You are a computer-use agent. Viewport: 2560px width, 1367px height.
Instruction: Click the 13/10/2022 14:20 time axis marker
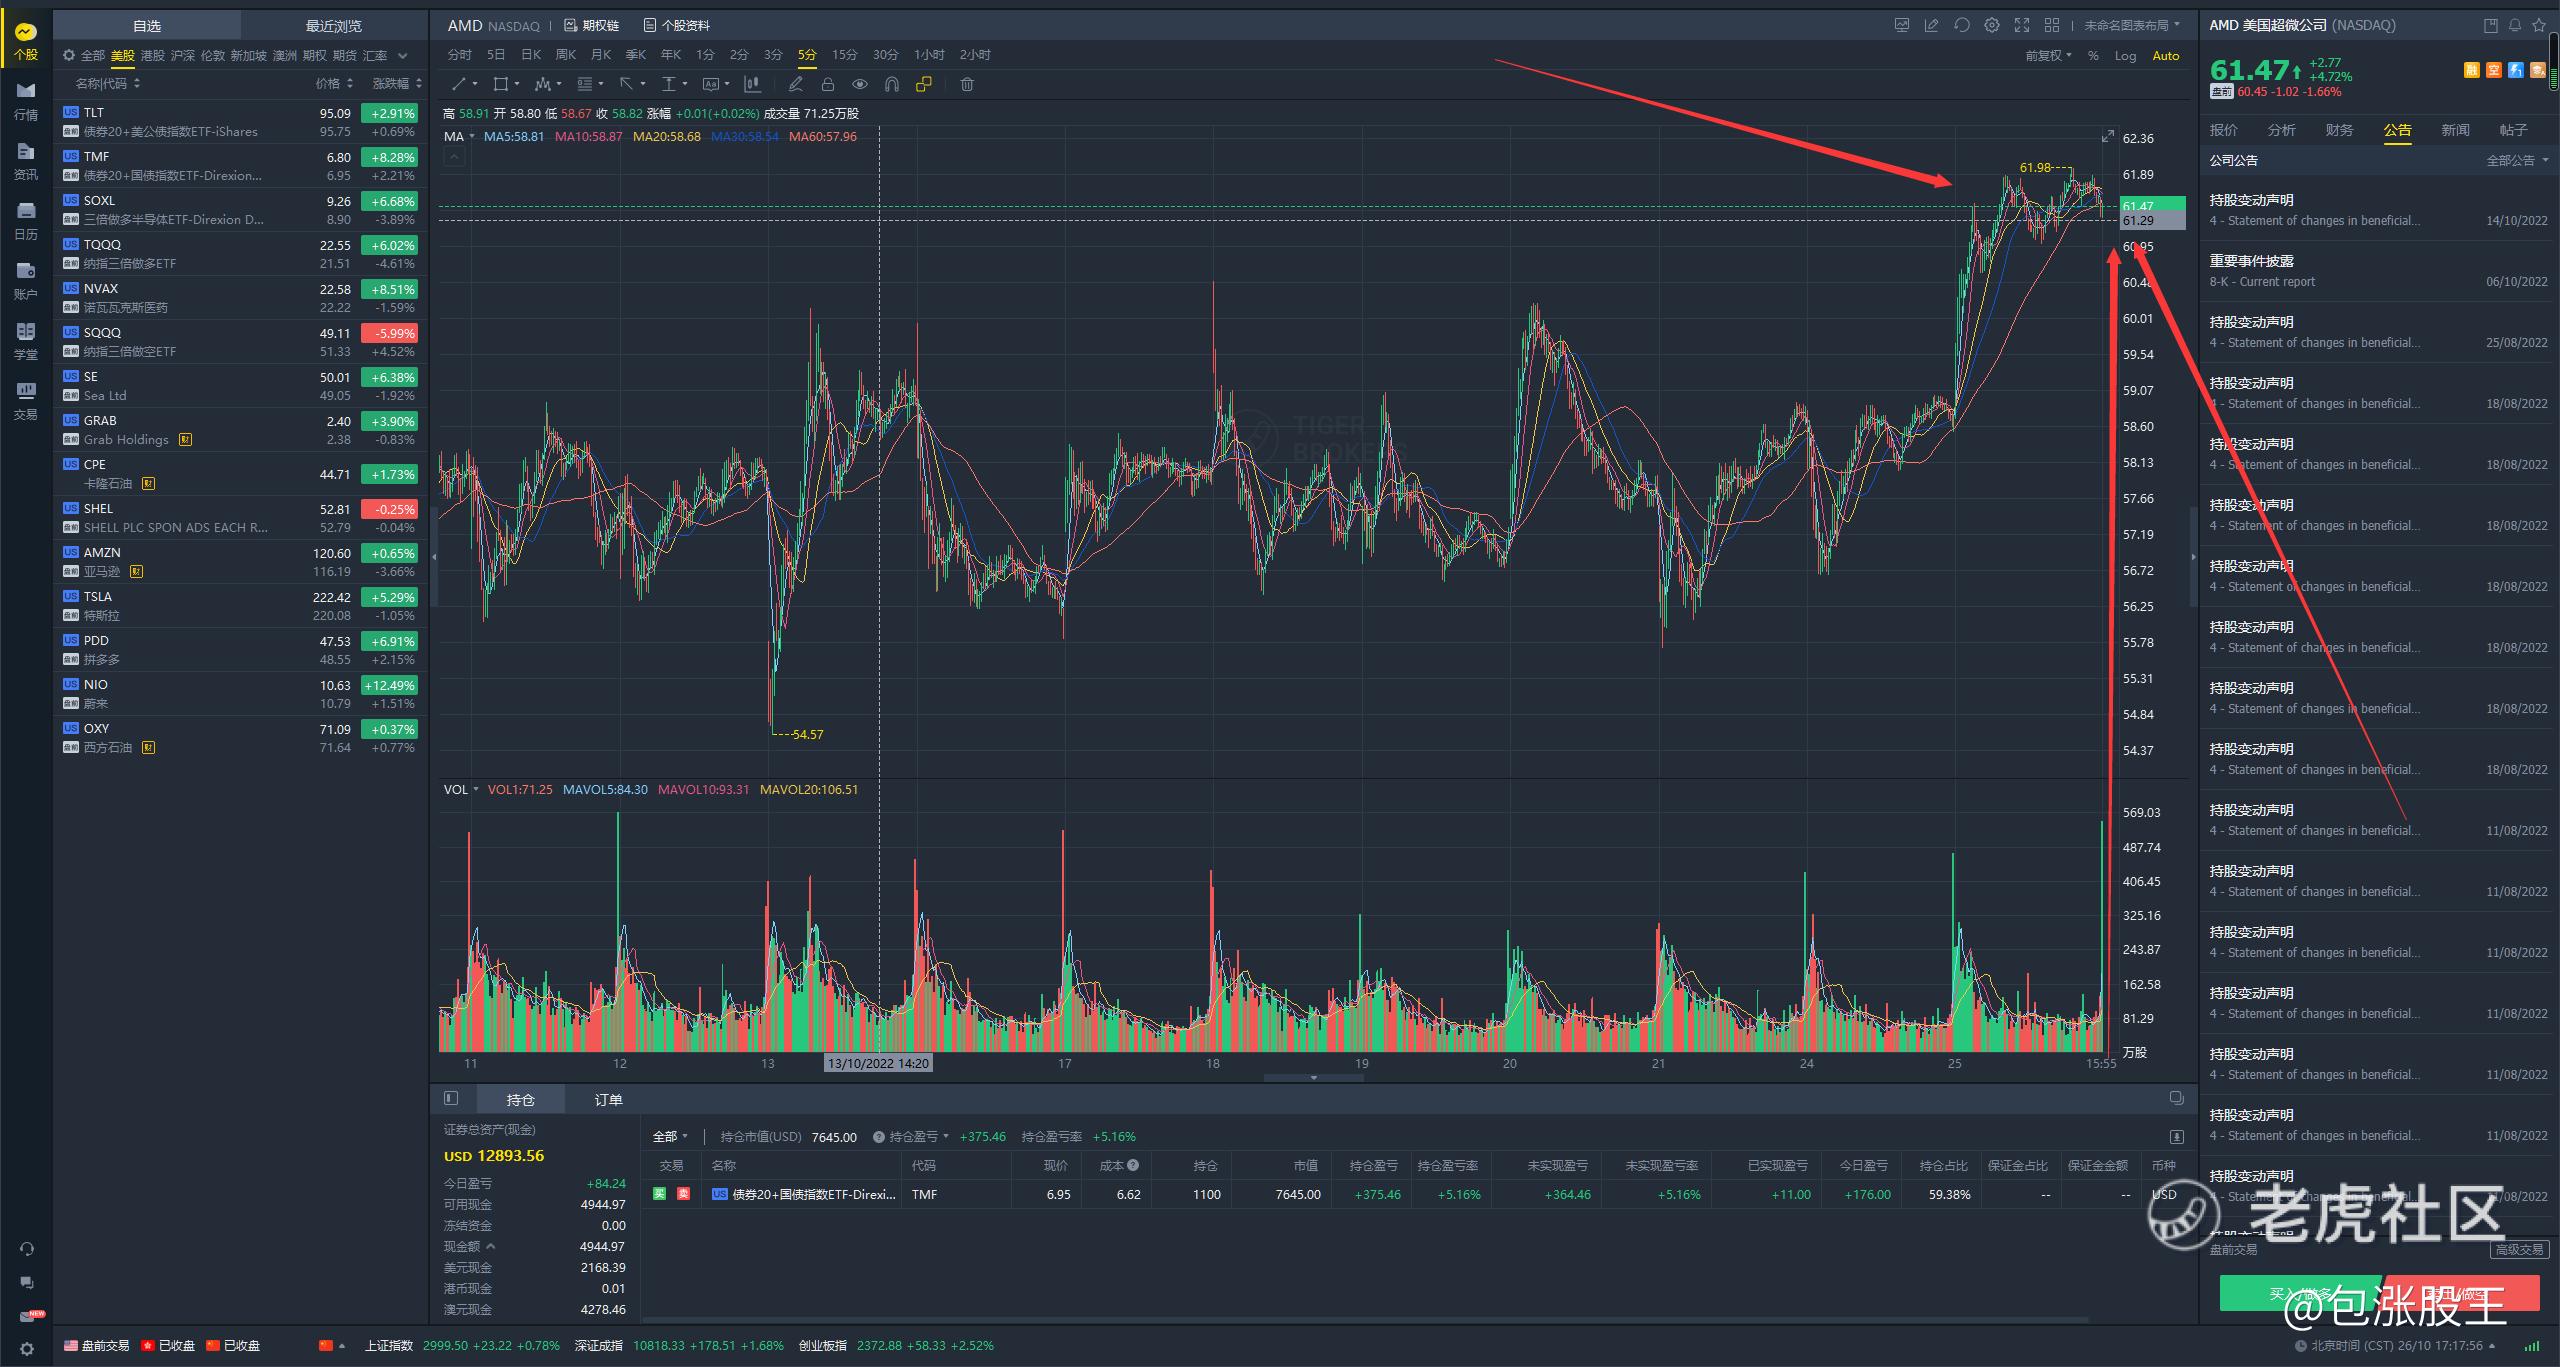(879, 1063)
